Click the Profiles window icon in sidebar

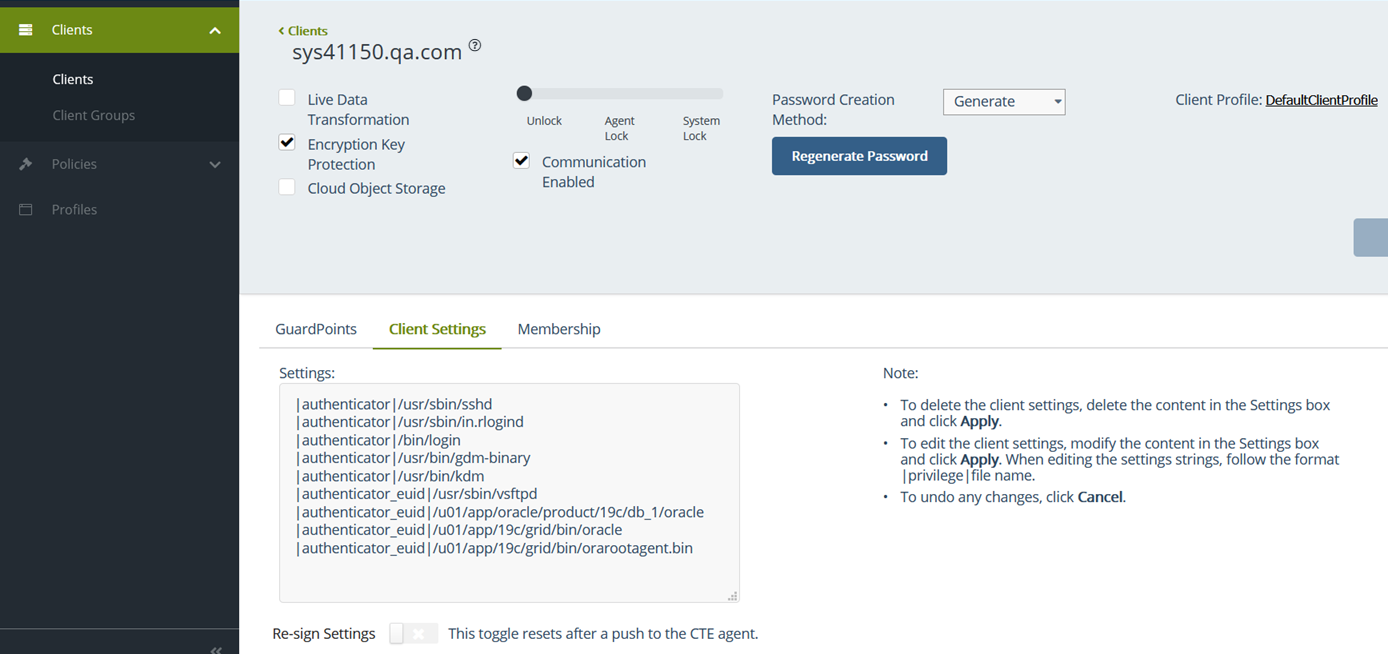click(26, 210)
